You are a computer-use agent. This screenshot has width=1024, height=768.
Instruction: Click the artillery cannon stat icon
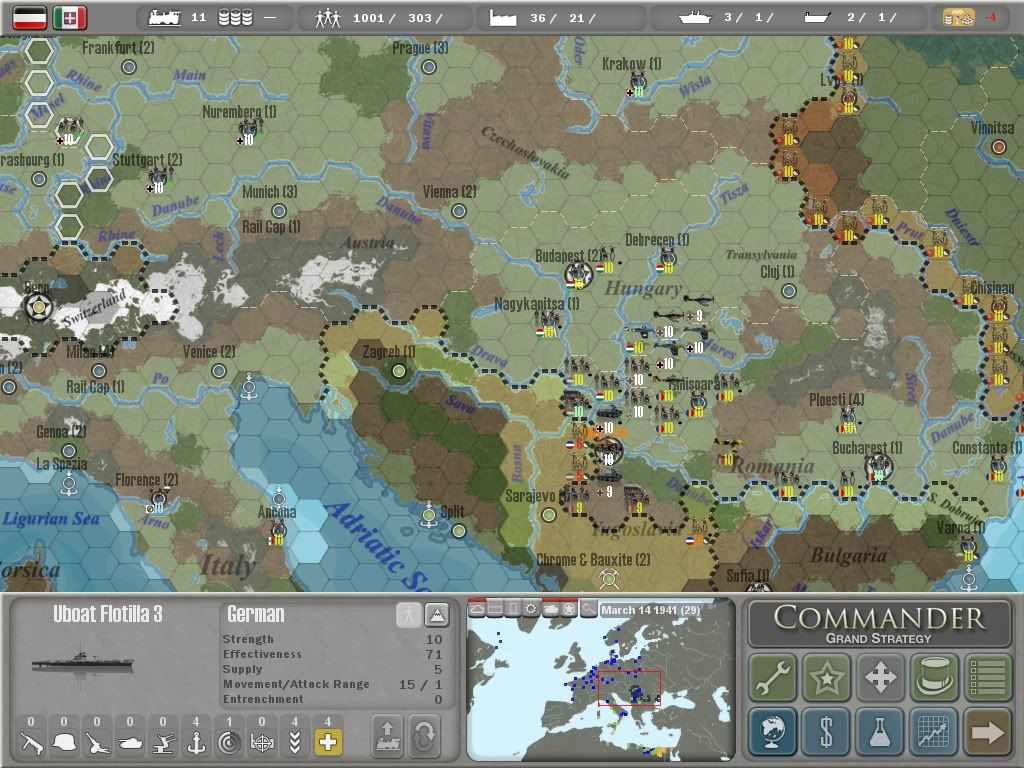pyautogui.click(x=97, y=742)
